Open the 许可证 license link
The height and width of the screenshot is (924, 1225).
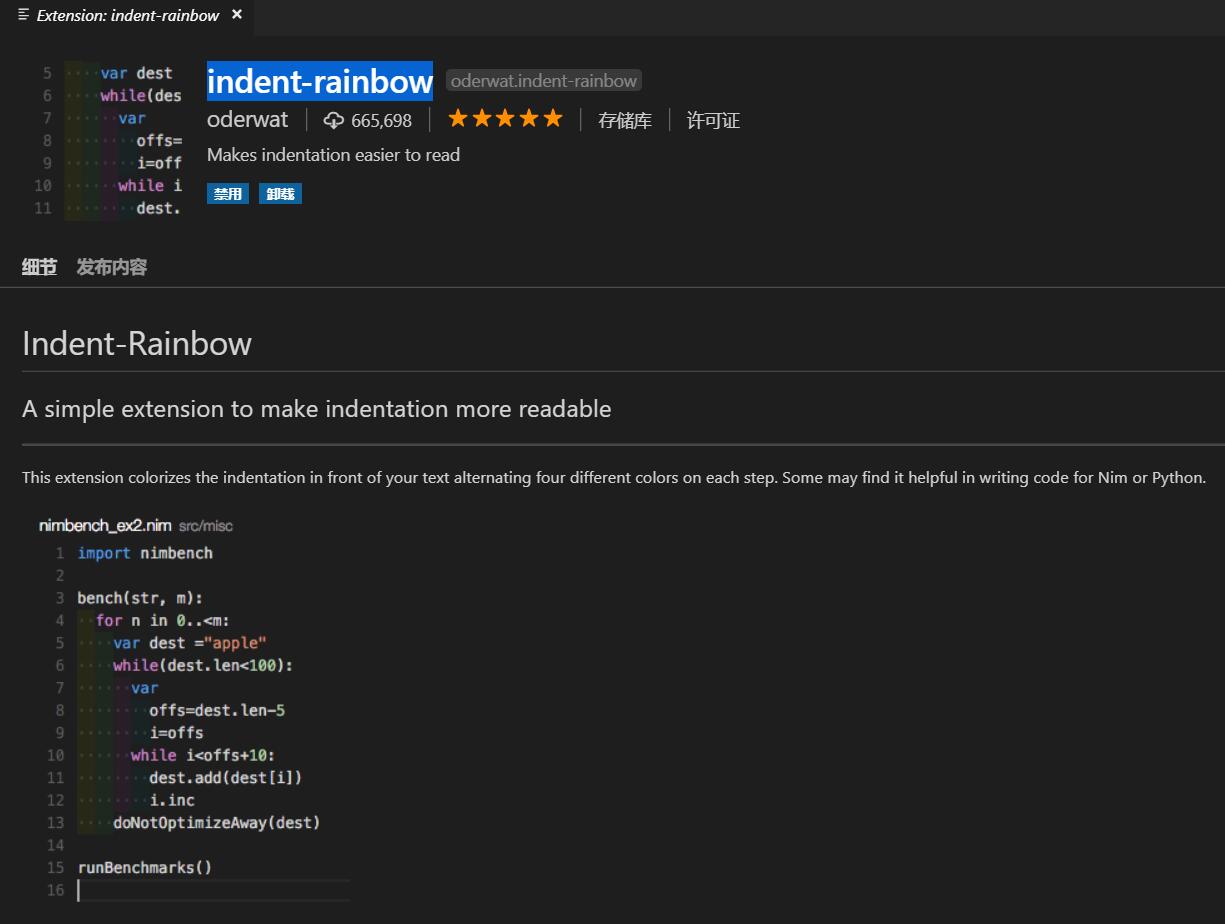tap(713, 121)
